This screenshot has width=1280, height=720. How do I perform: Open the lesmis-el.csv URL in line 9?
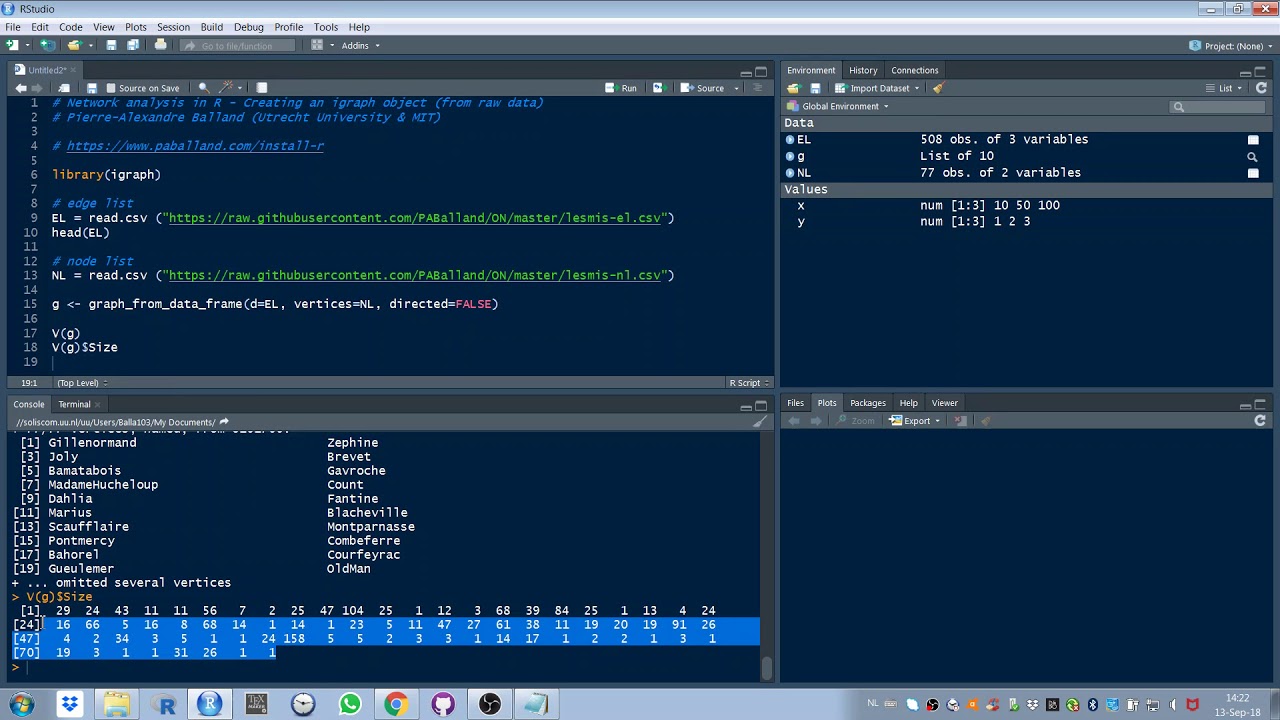pyautogui.click(x=414, y=218)
